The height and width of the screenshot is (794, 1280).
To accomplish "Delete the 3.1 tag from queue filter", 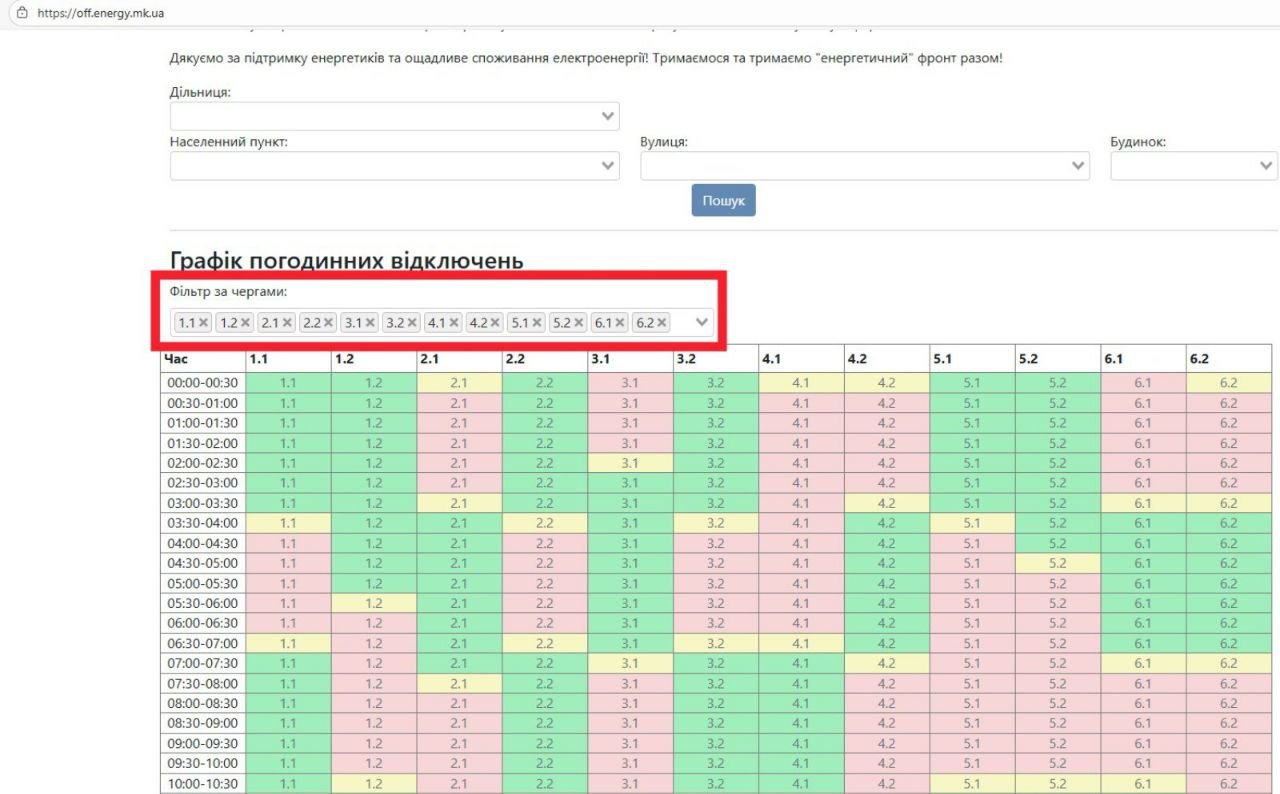I will tap(370, 323).
